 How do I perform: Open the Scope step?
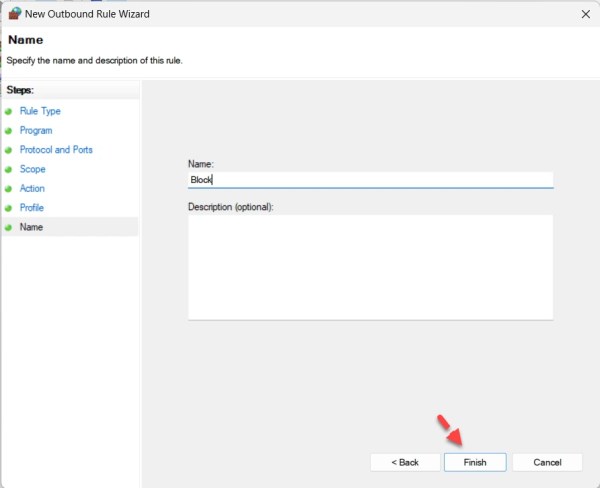(33, 169)
